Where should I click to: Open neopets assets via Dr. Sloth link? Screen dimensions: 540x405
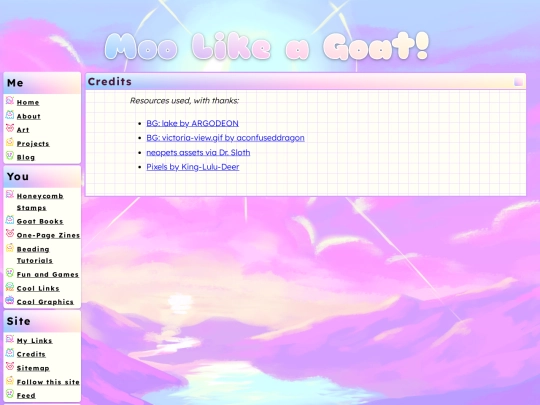tap(198, 153)
